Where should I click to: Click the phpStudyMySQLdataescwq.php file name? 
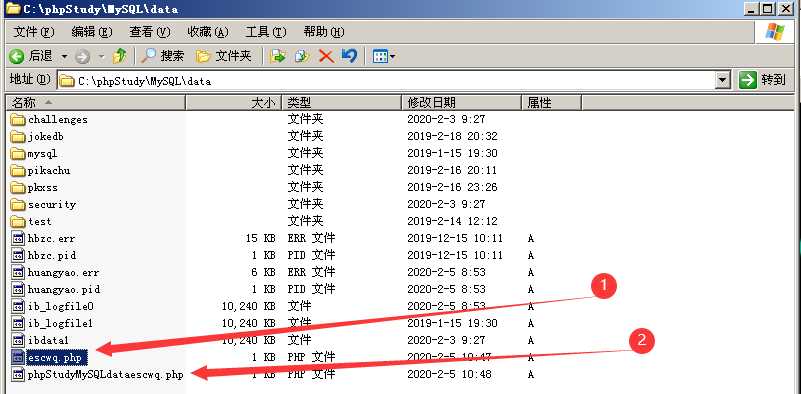pyautogui.click(x=105, y=374)
